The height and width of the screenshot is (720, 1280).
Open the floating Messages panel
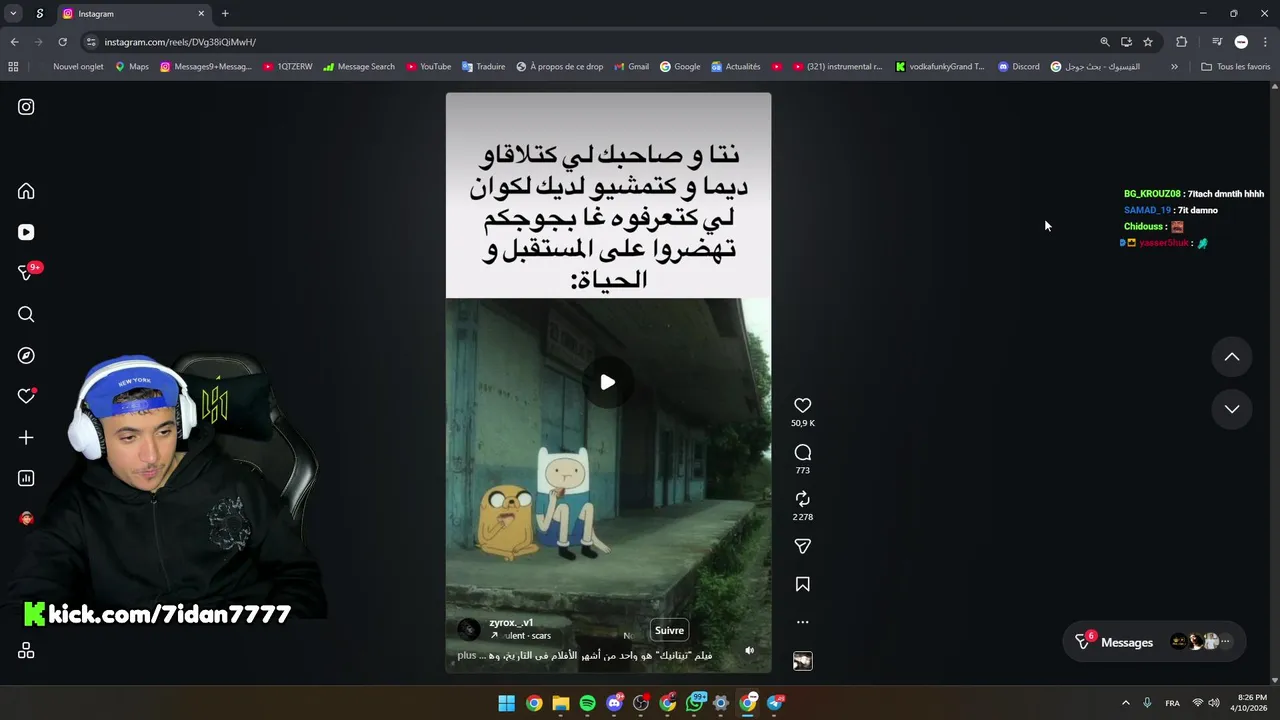pos(1155,642)
